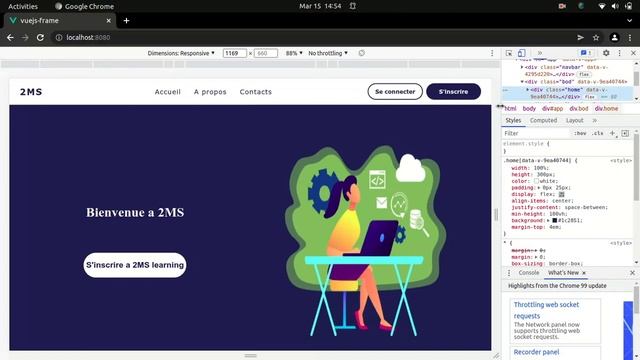Image resolution: width=640 pixels, height=360 pixels.
Task: Reload the page with the refresh icon
Action: pyautogui.click(x=40, y=38)
